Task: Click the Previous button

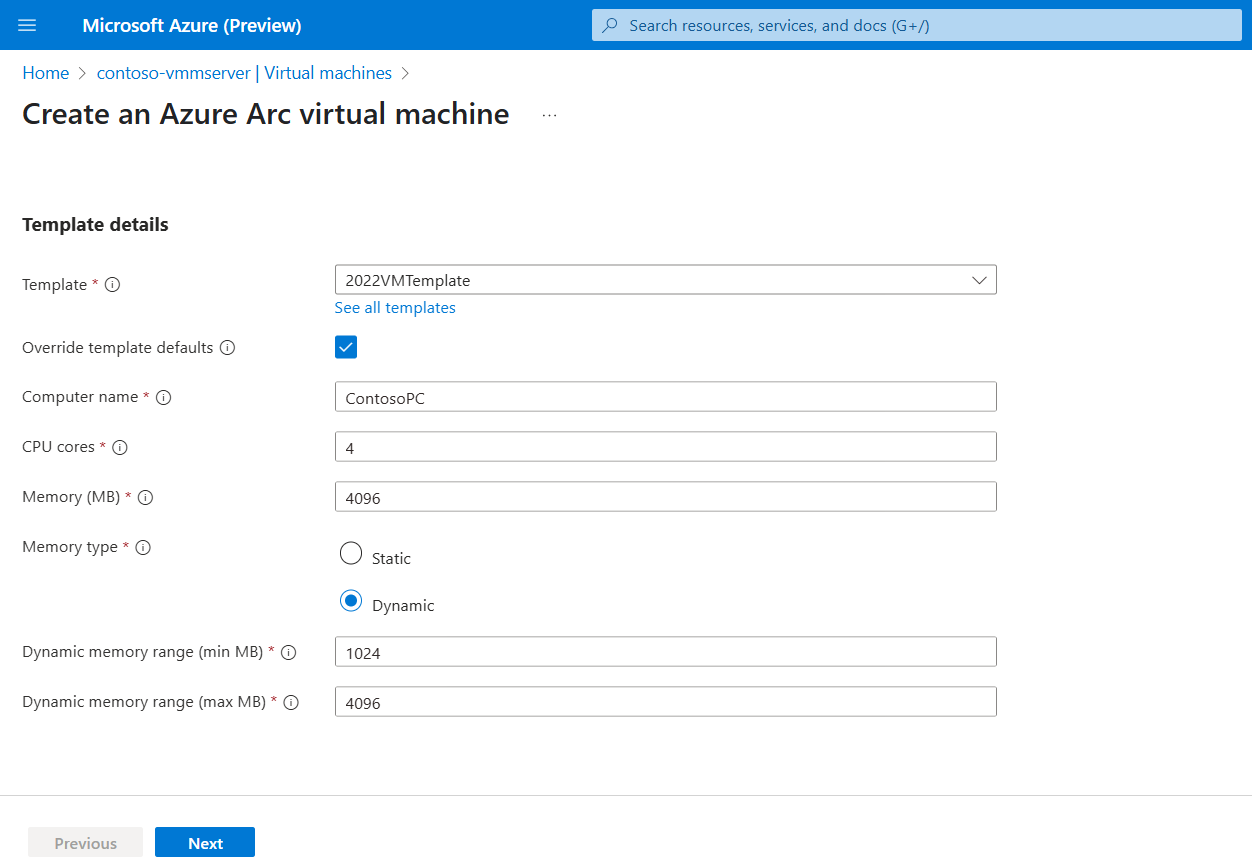Action: click(85, 843)
